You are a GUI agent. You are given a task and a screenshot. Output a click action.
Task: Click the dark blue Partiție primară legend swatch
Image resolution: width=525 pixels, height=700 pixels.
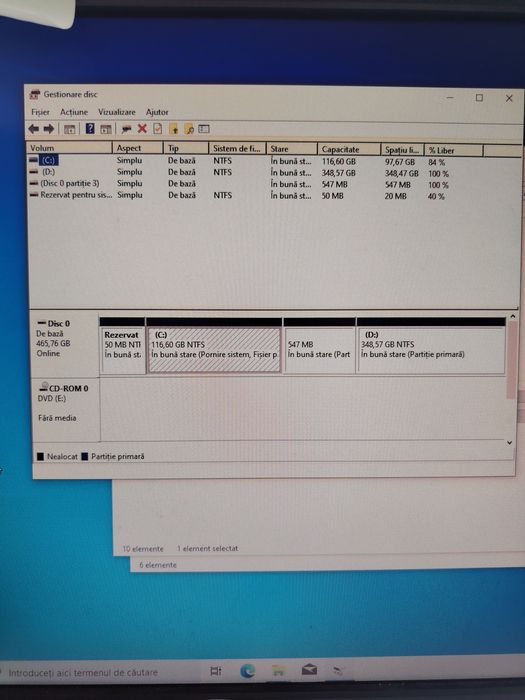85,456
